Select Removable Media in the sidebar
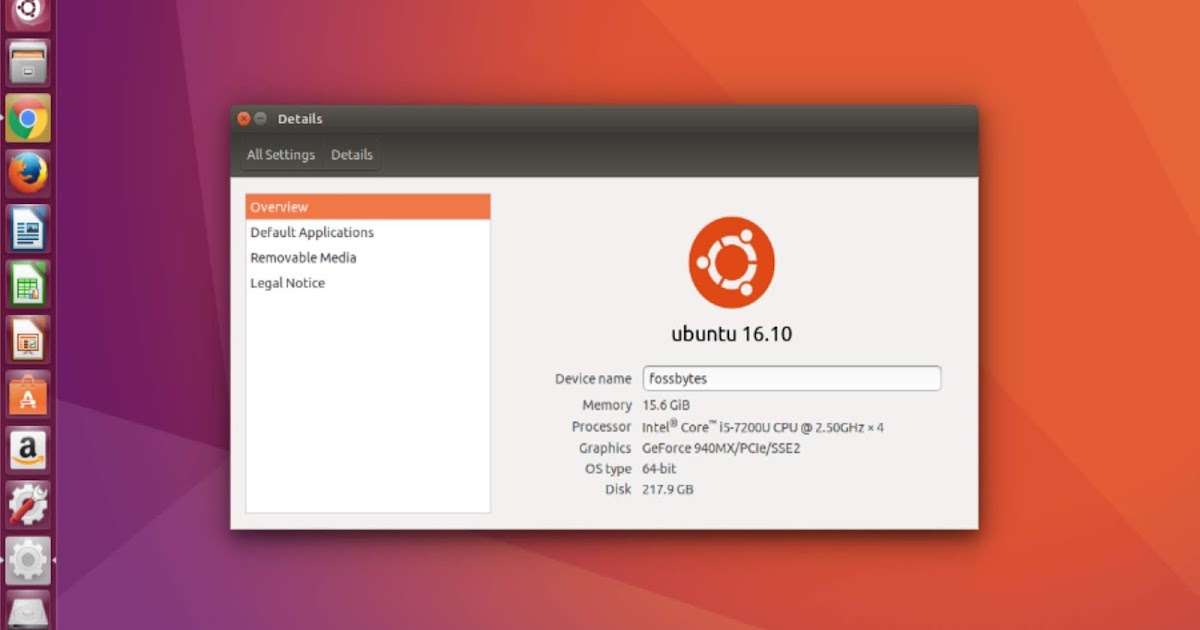1200x630 pixels. click(x=368, y=257)
